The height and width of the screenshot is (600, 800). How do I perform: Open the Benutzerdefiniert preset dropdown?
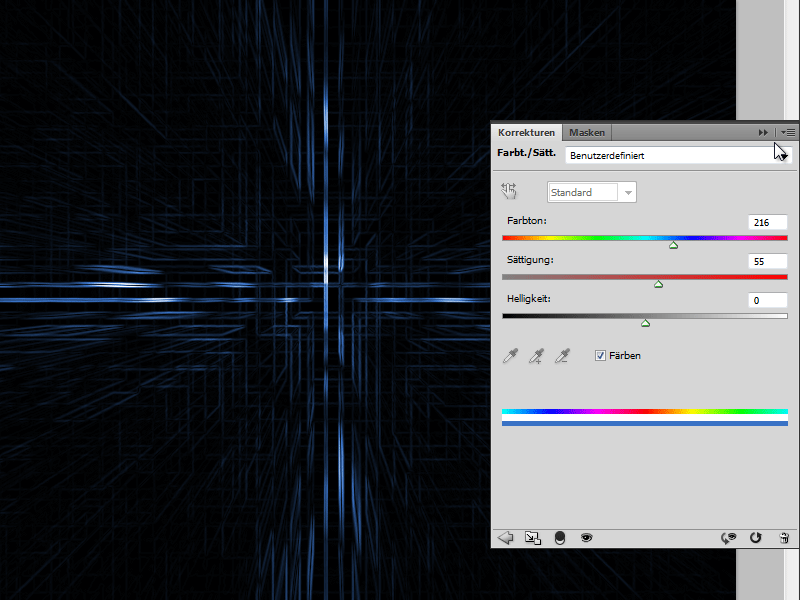(679, 155)
